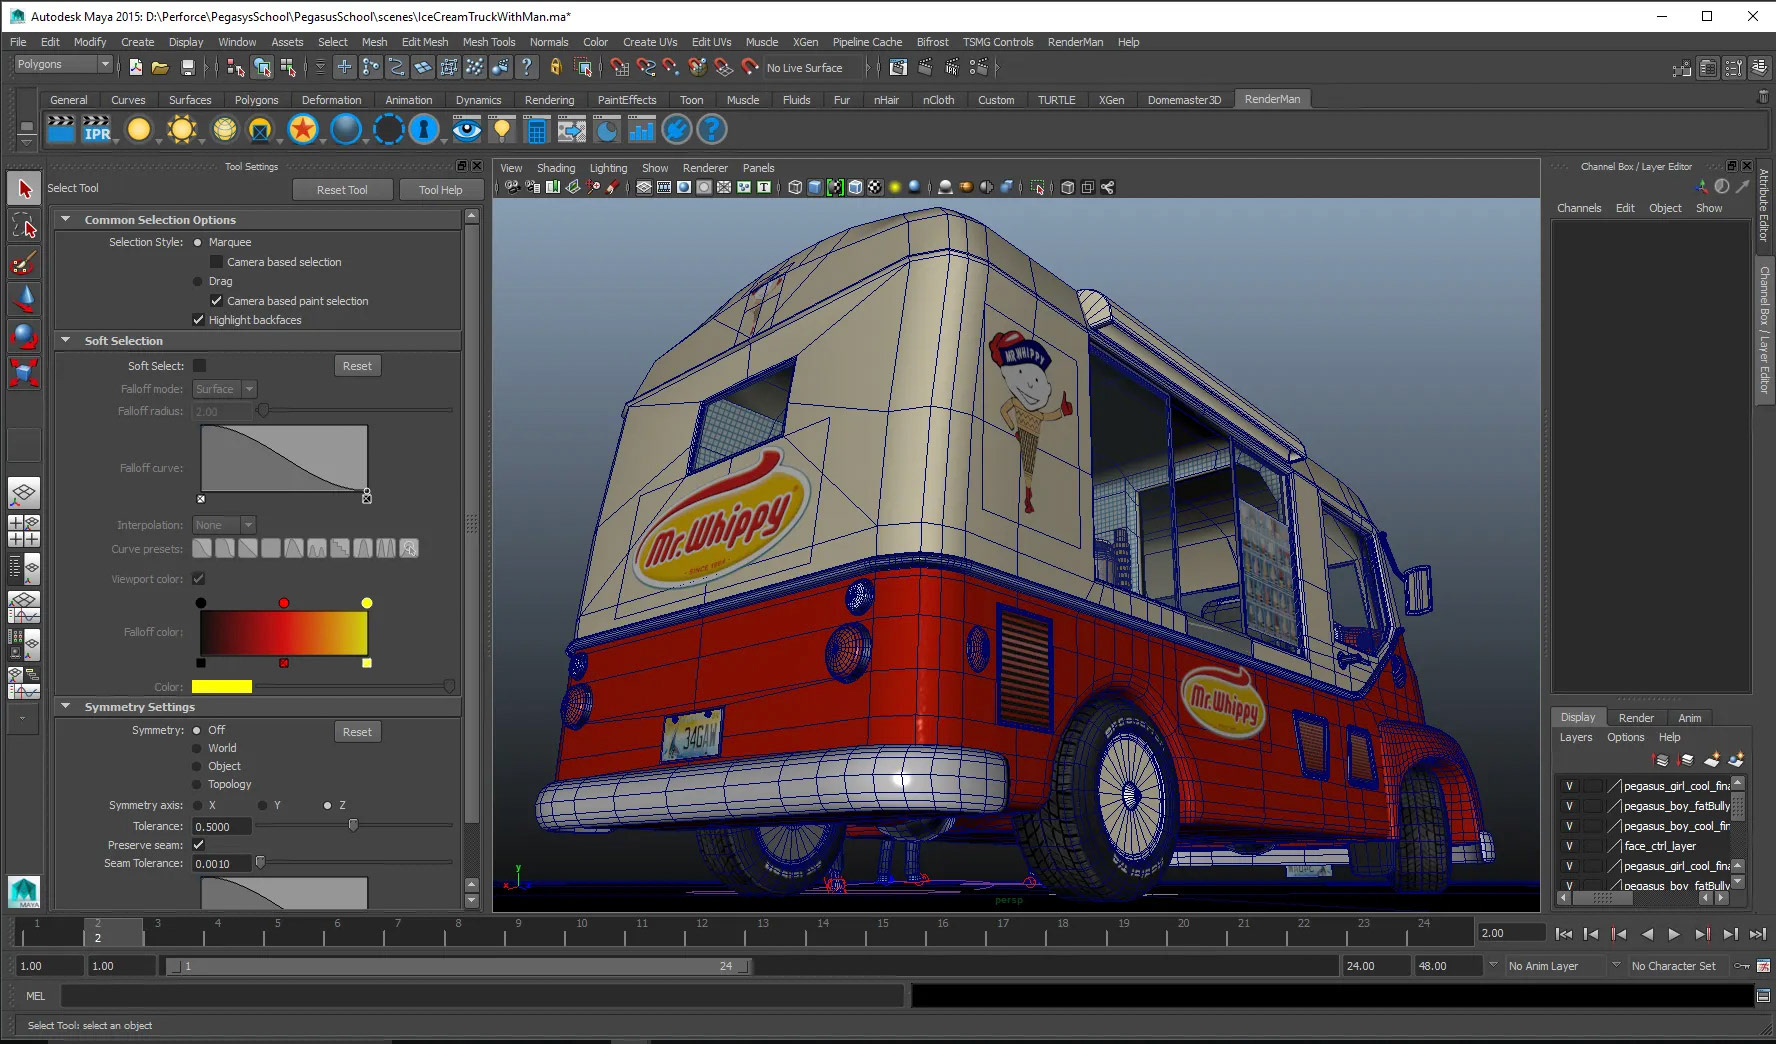Toggle visibility of face_ctrl_layer
The height and width of the screenshot is (1044, 1776).
point(1569,846)
